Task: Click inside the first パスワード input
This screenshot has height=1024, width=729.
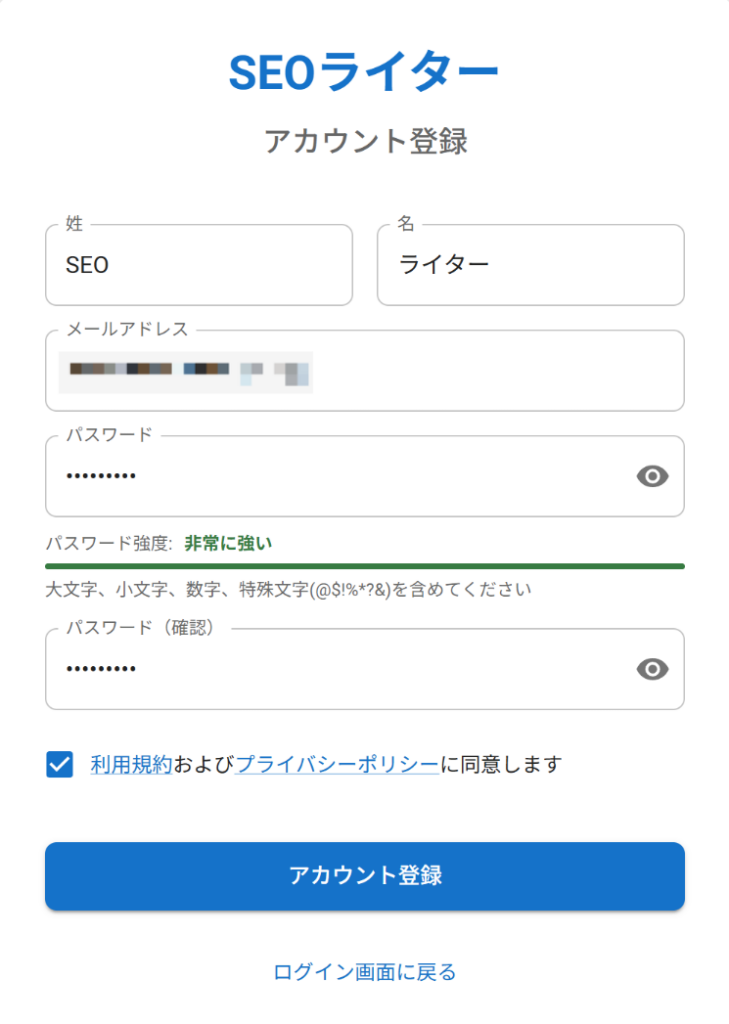Action: tap(330, 477)
